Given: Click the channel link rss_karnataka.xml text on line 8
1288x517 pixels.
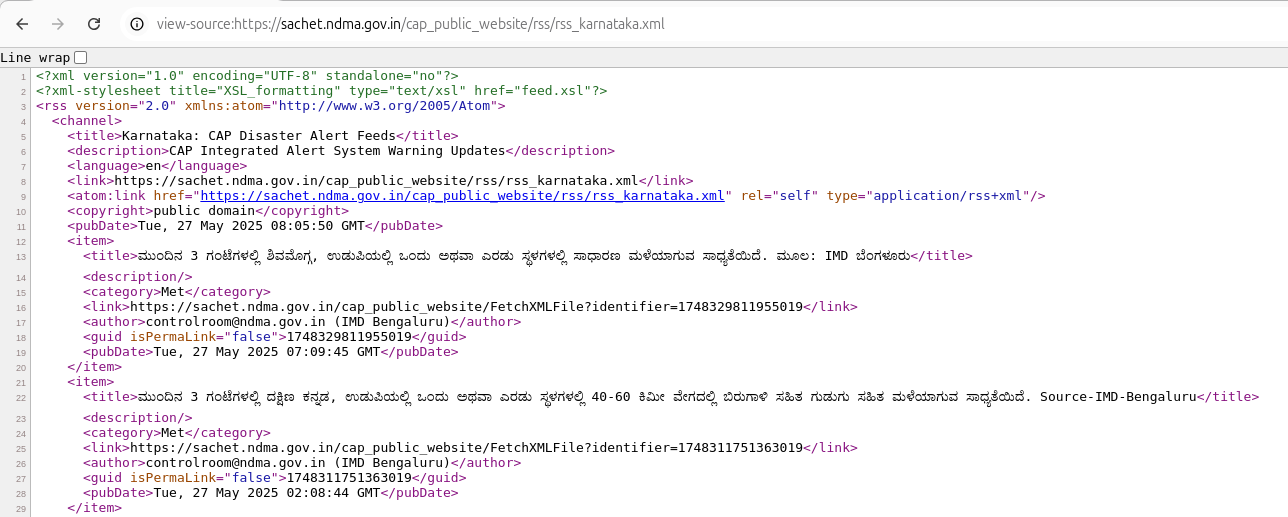Looking at the screenshot, I should (376, 181).
